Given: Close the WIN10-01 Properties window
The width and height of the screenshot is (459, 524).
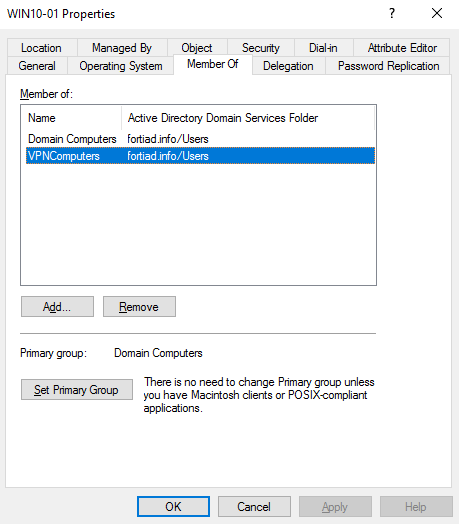Looking at the screenshot, I should (437, 13).
